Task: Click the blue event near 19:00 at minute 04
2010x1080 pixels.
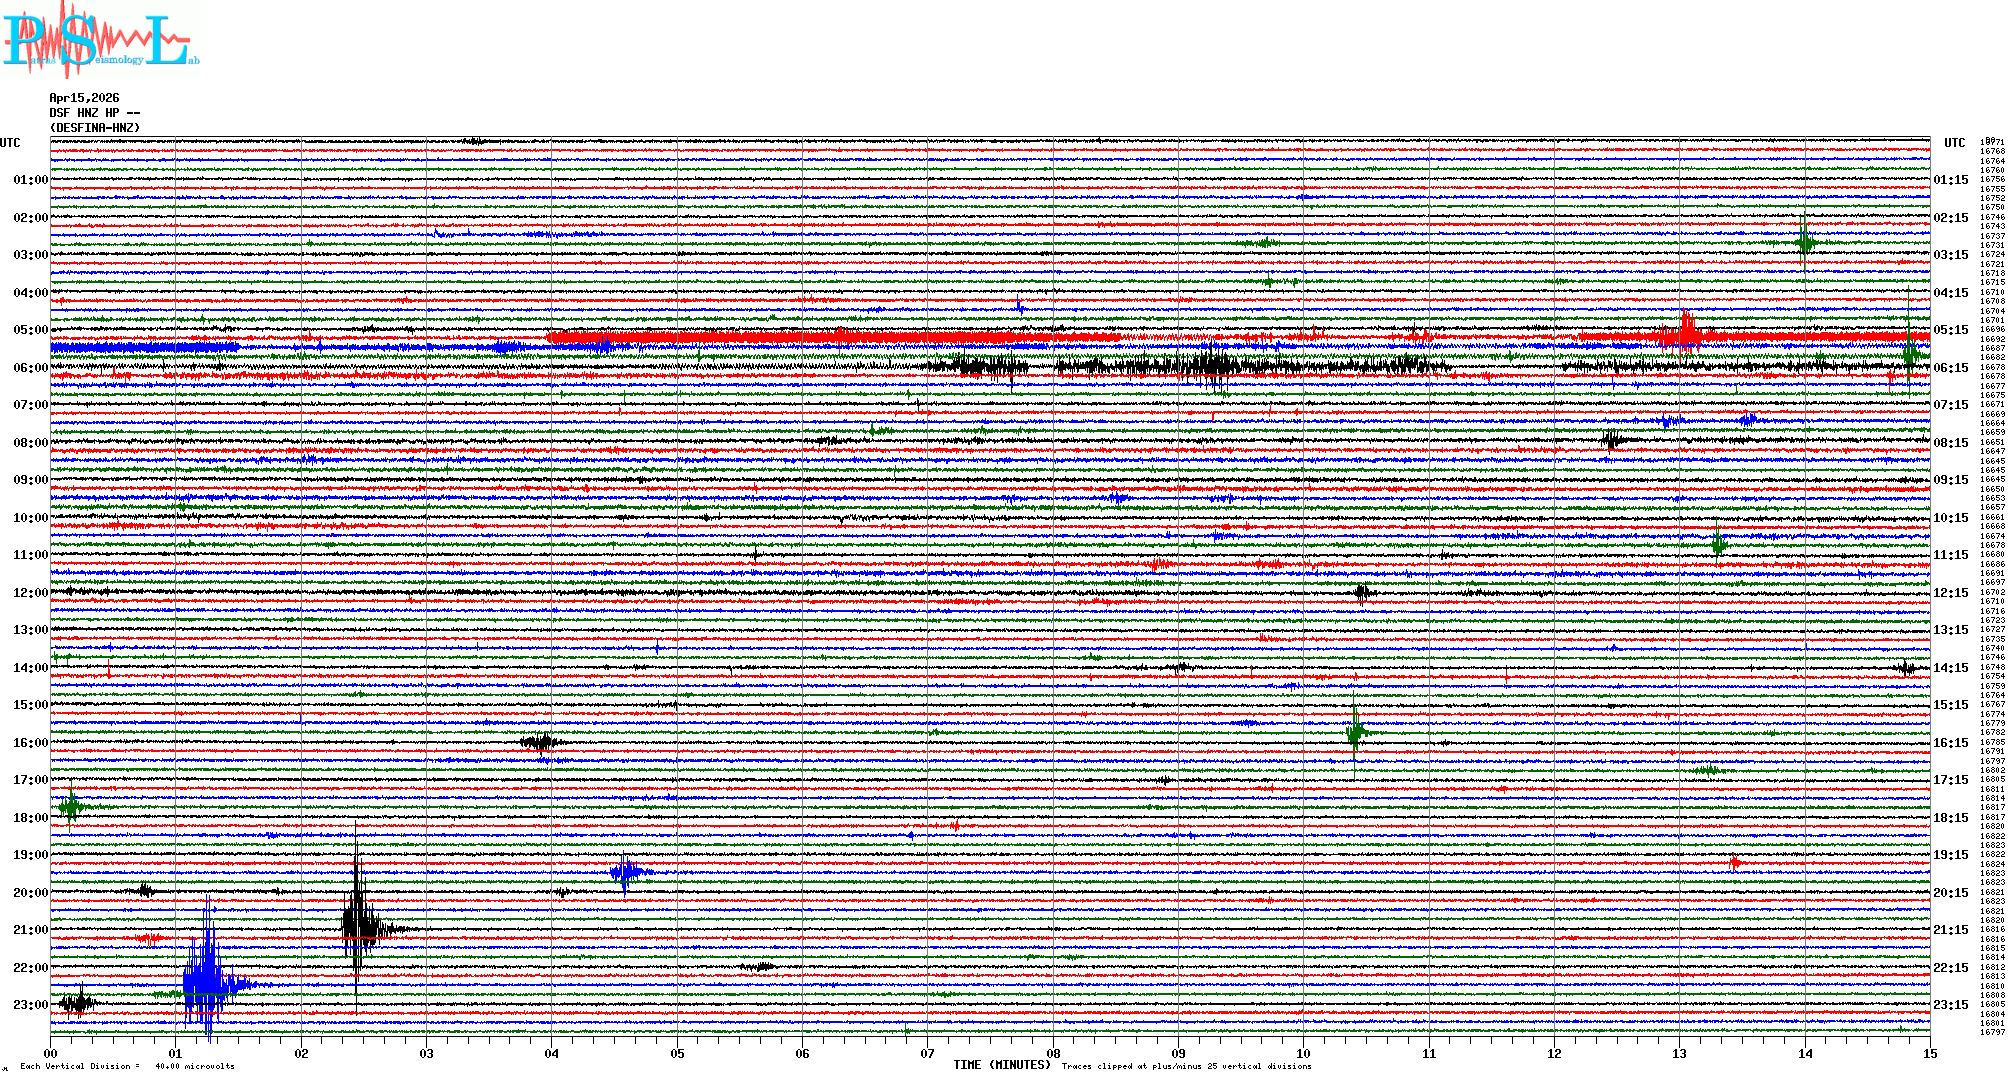Action: (x=626, y=873)
